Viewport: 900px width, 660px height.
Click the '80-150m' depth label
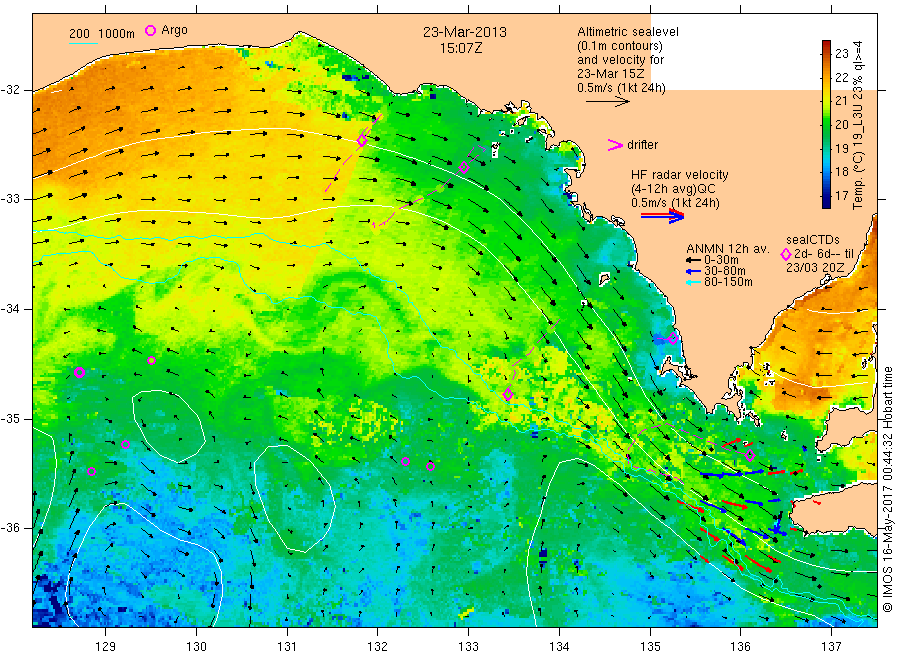[x=728, y=282]
